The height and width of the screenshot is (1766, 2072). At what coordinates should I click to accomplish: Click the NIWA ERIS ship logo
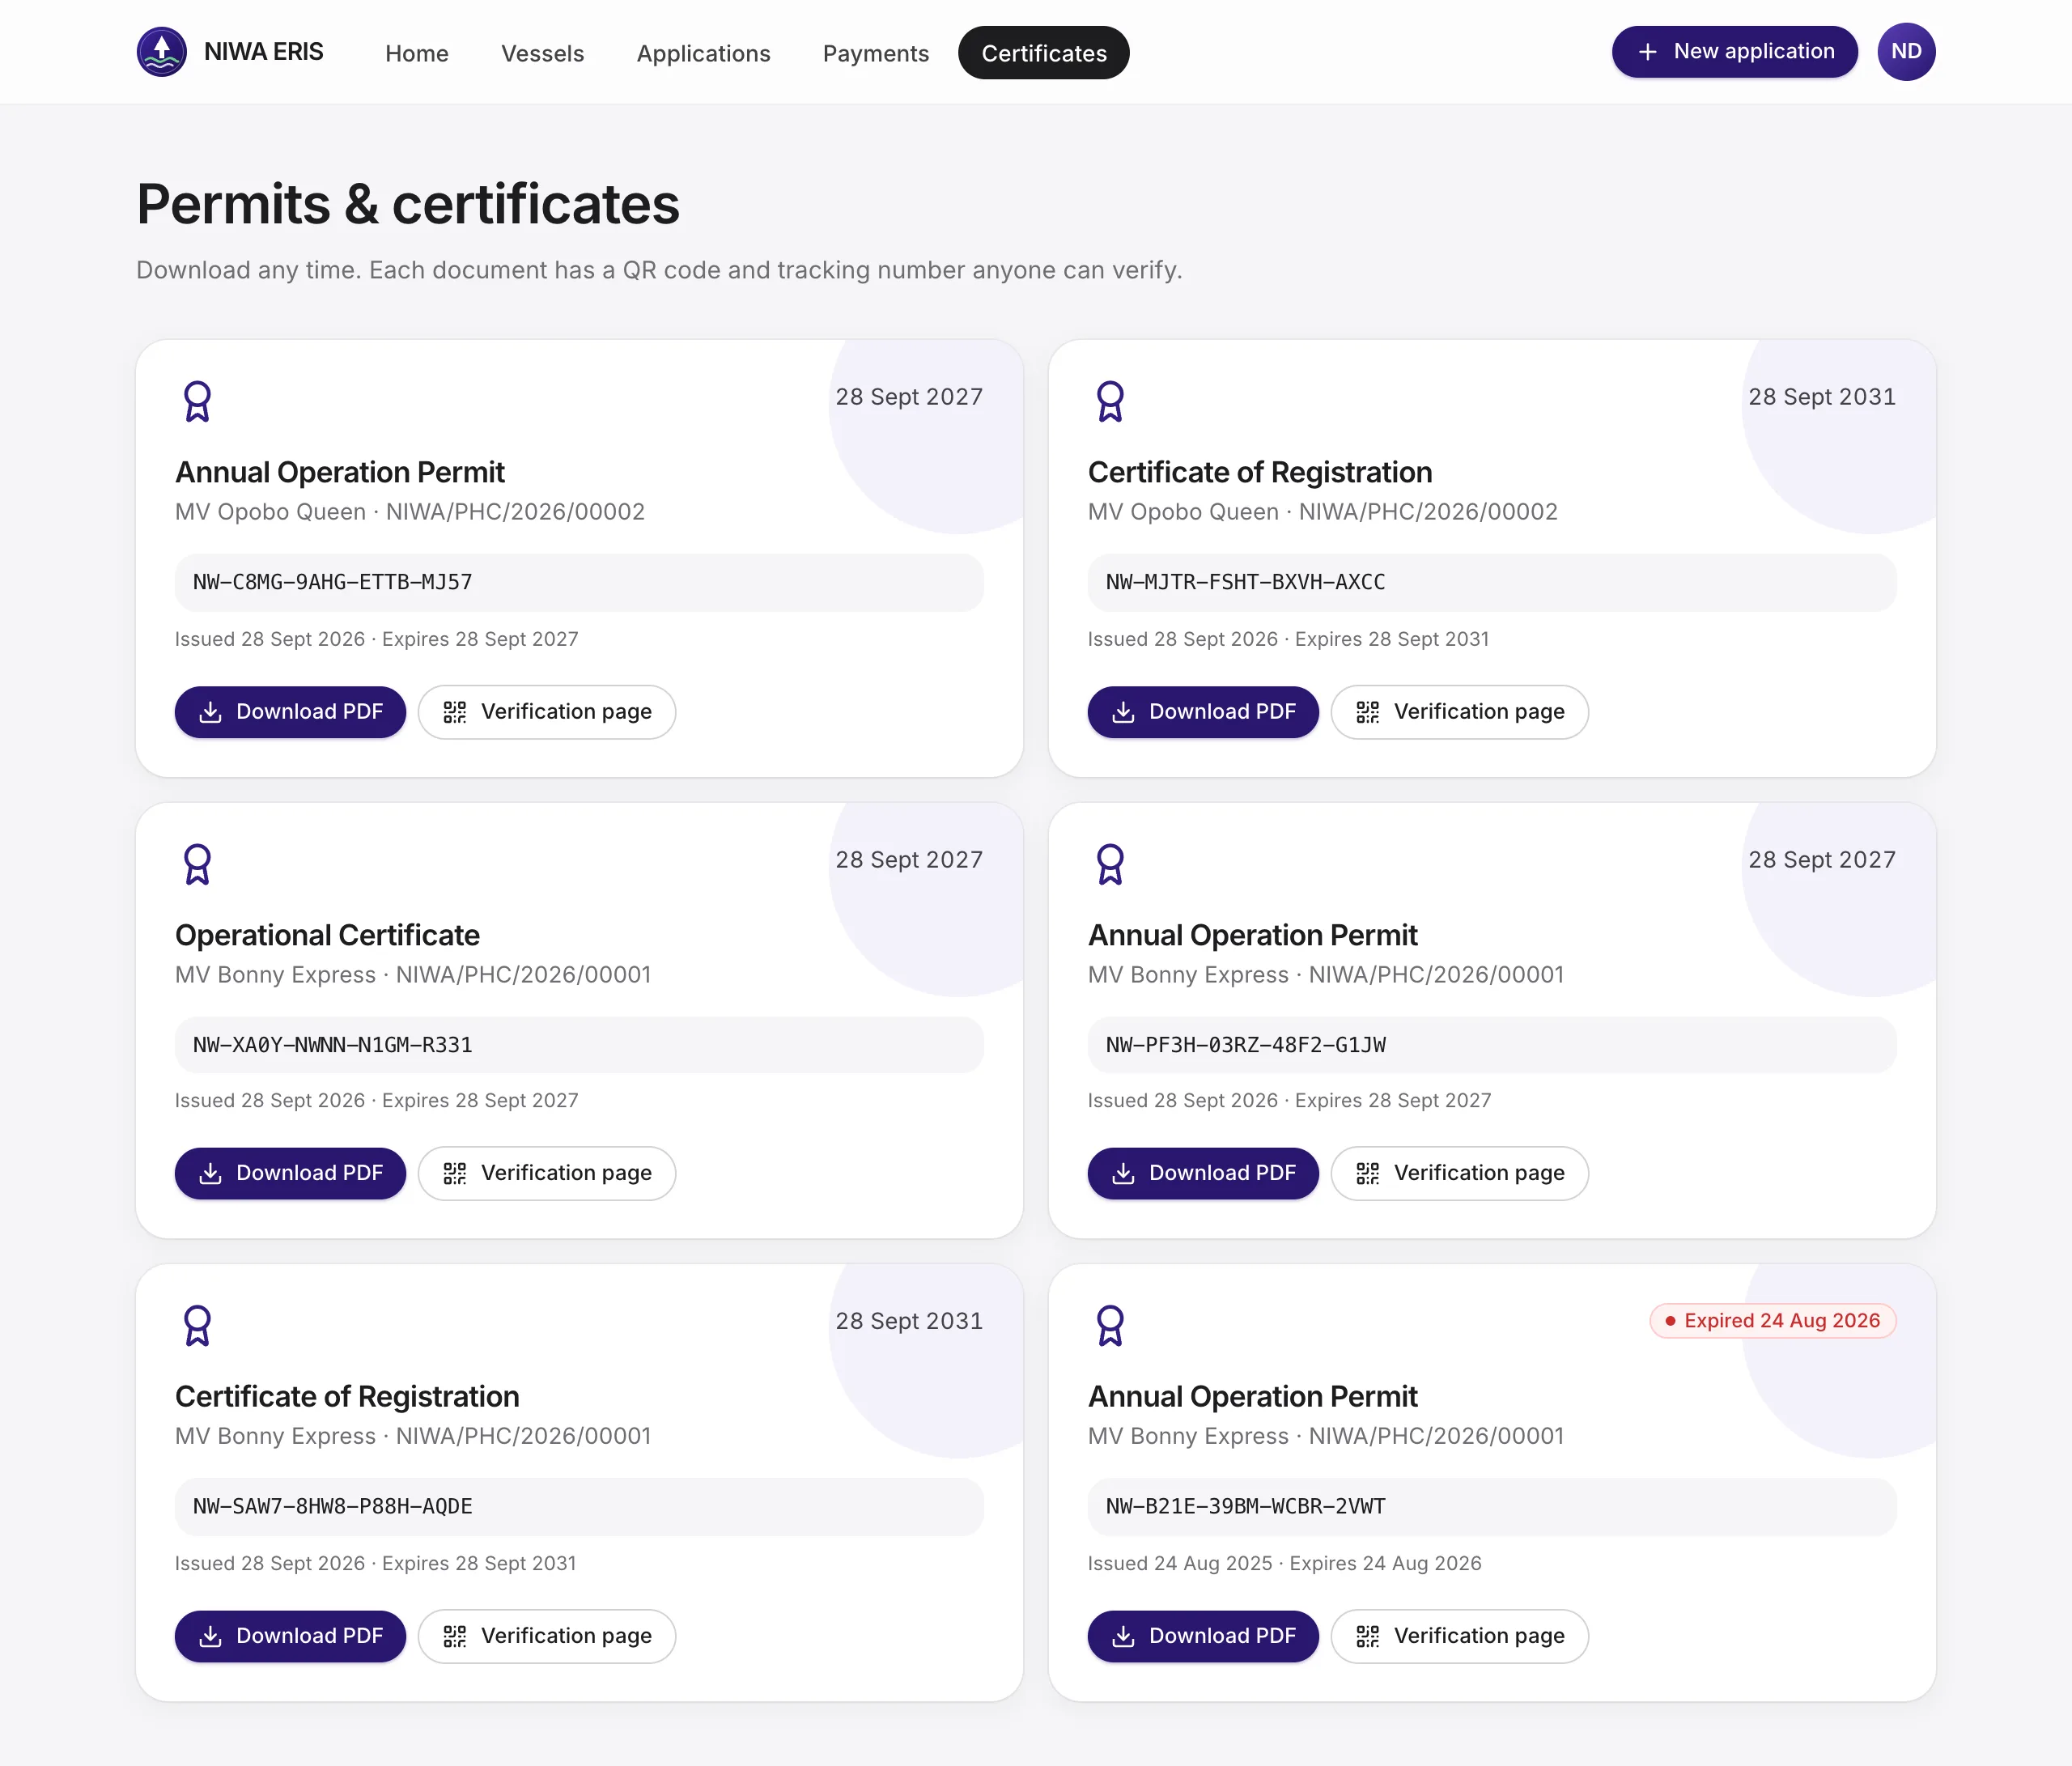pyautogui.click(x=161, y=52)
